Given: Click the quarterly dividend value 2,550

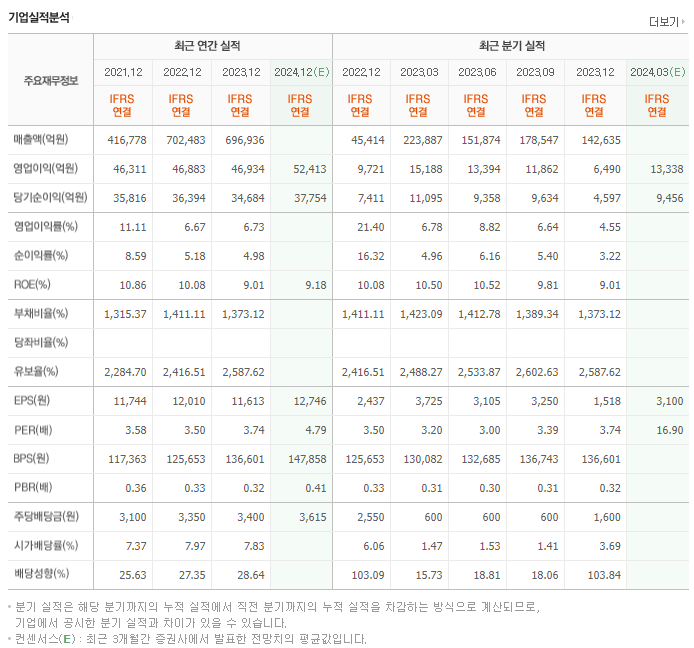Looking at the screenshot, I should coord(371,517).
